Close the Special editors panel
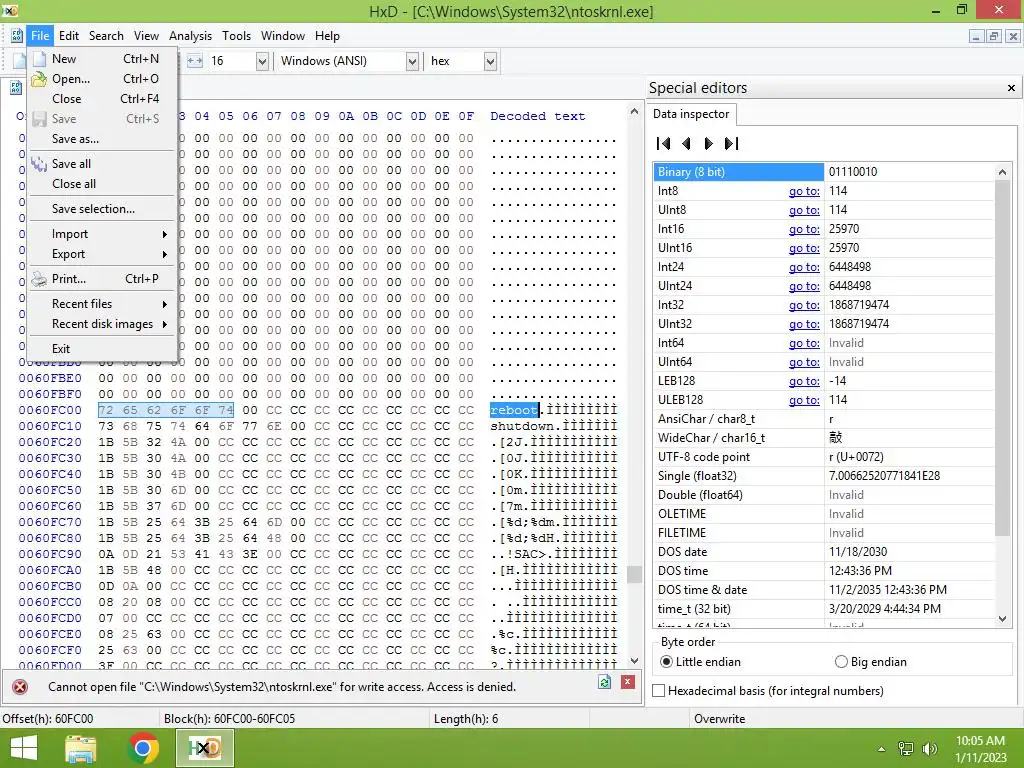1024x768 pixels. (1011, 88)
